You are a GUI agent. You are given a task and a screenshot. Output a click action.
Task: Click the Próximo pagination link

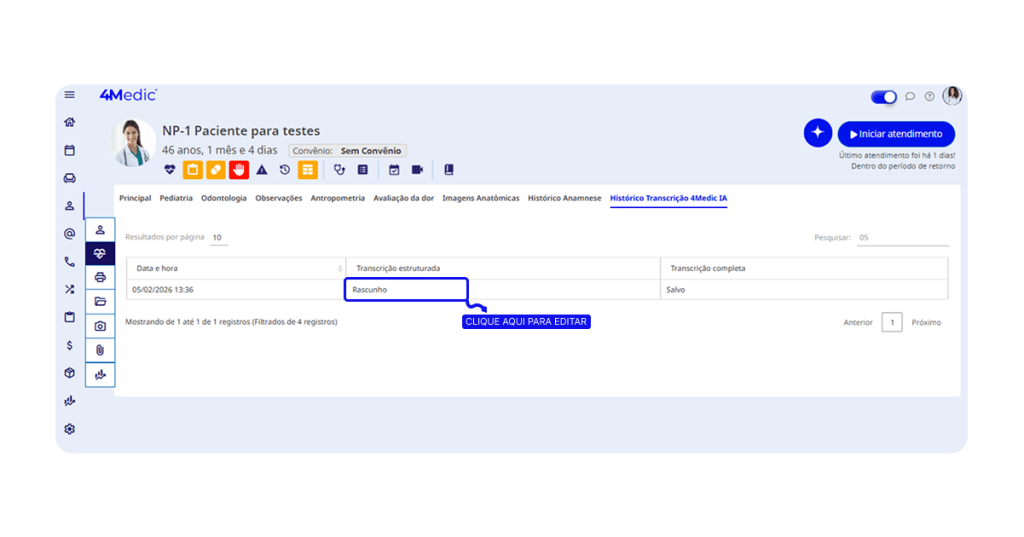pyautogui.click(x=925, y=322)
